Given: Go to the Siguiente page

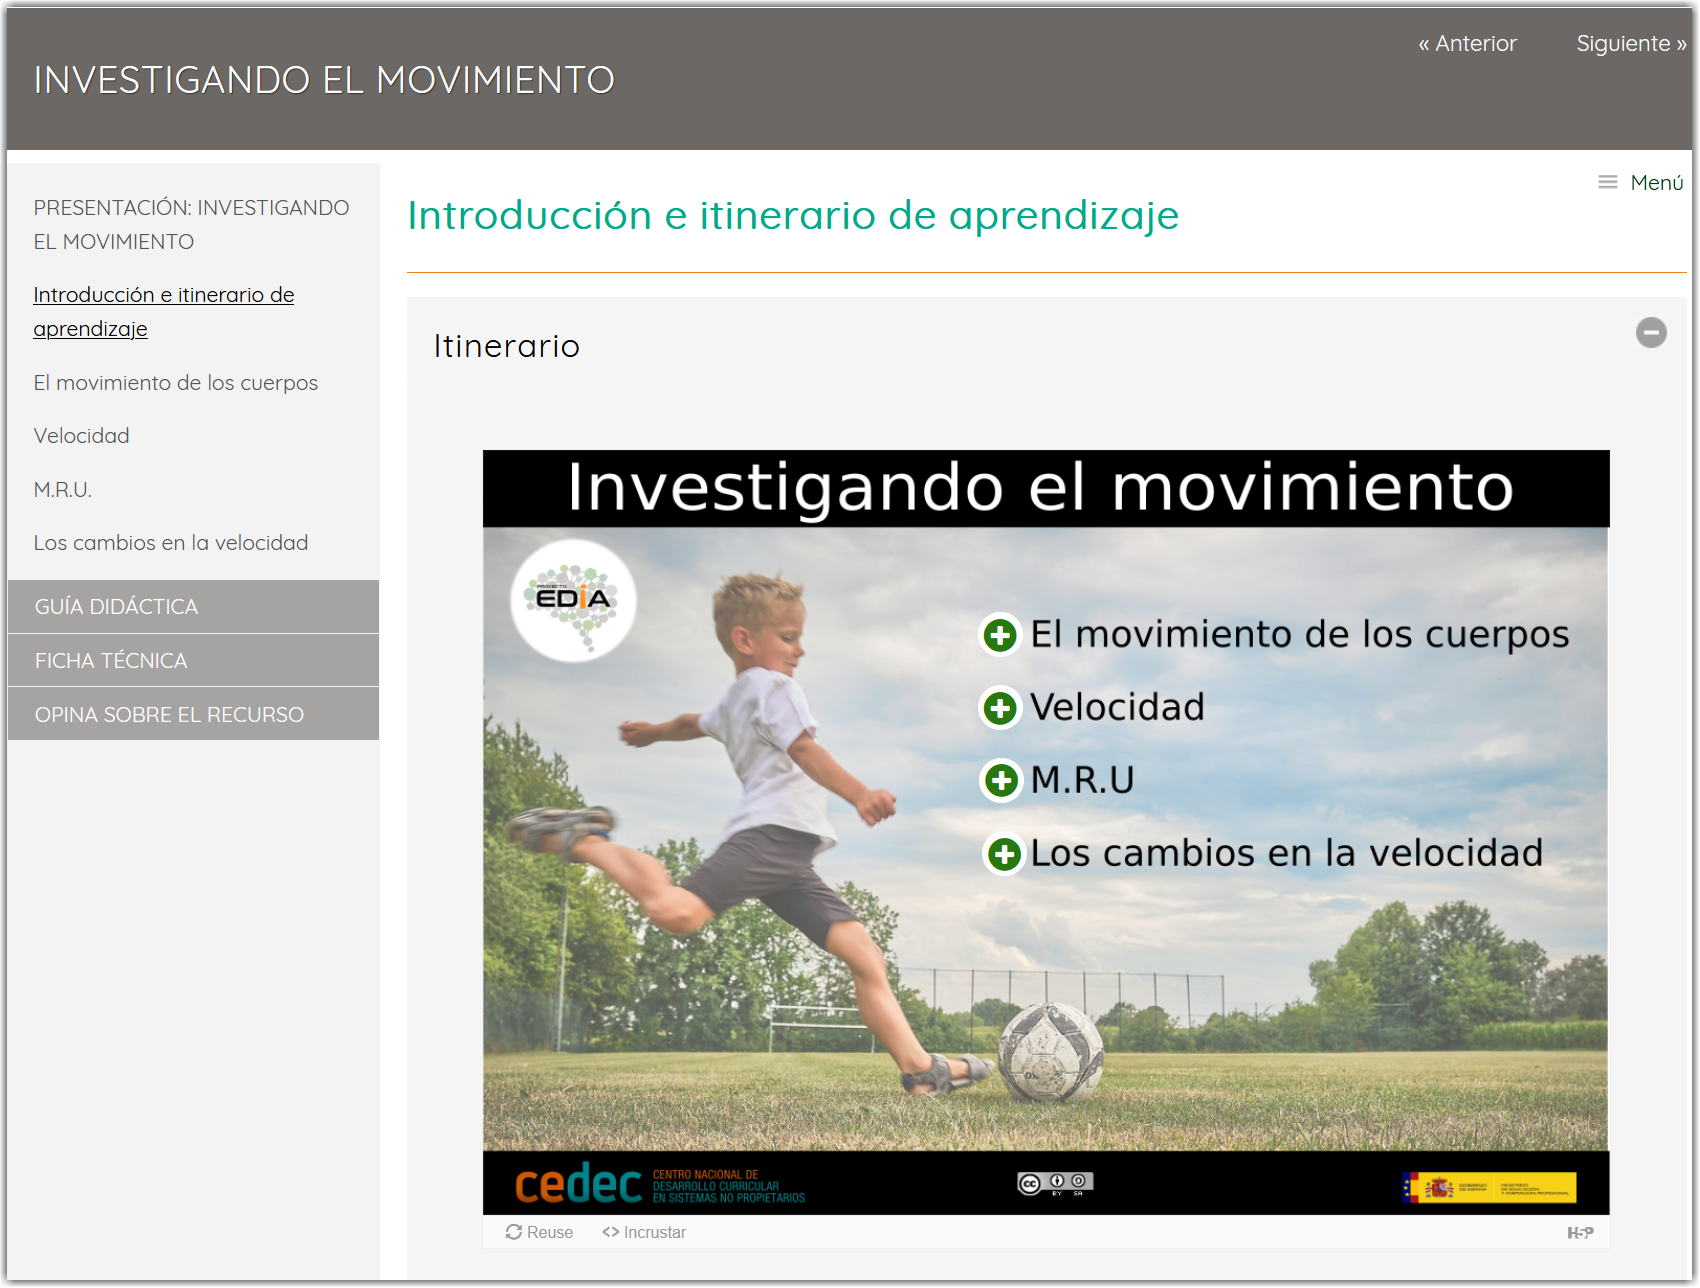Looking at the screenshot, I should (x=1630, y=44).
